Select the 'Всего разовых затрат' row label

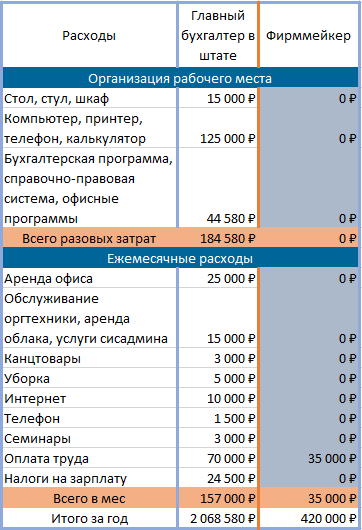click(x=90, y=238)
